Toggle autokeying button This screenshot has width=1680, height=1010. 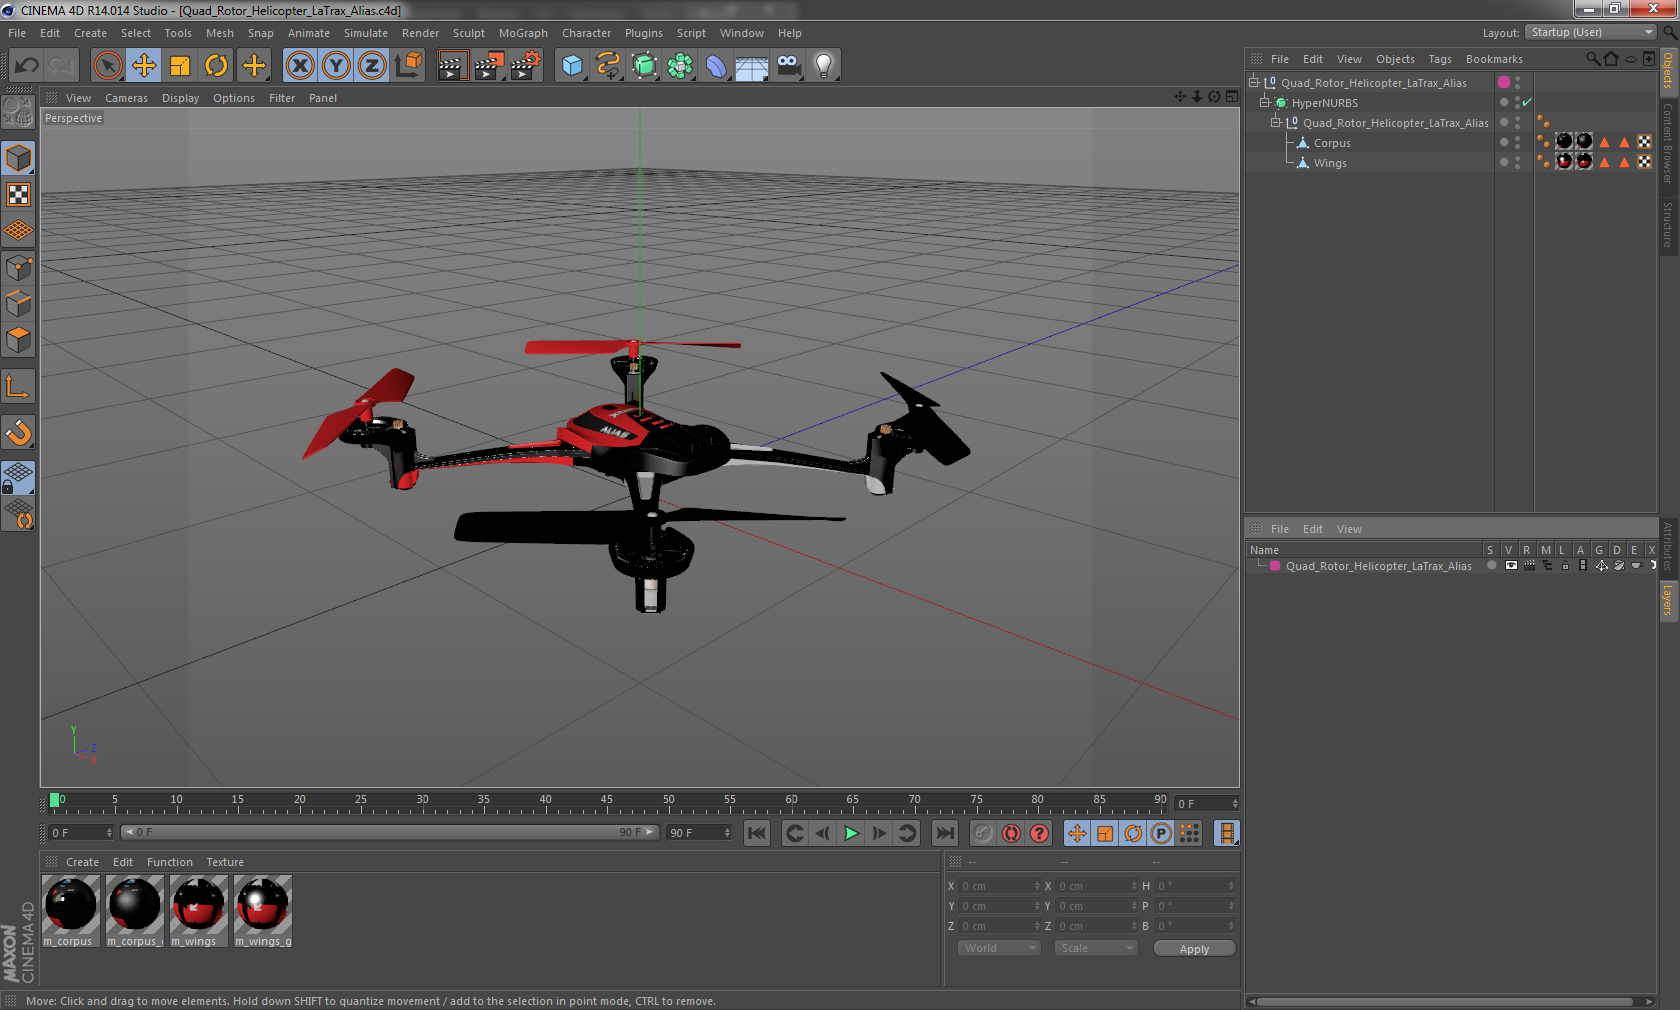tap(1012, 833)
